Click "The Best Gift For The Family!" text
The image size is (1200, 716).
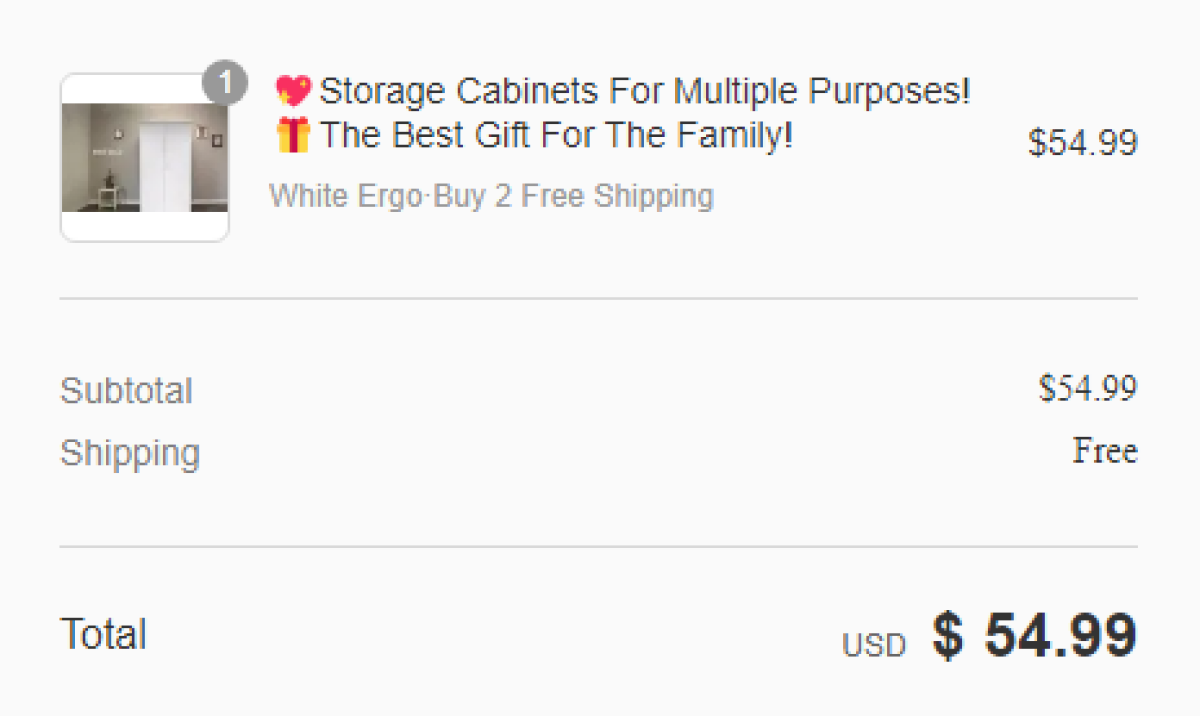coord(556,135)
